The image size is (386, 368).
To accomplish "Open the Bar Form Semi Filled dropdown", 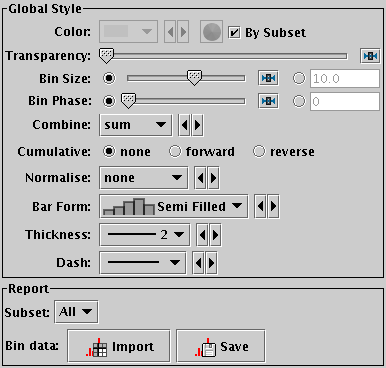I will (174, 206).
